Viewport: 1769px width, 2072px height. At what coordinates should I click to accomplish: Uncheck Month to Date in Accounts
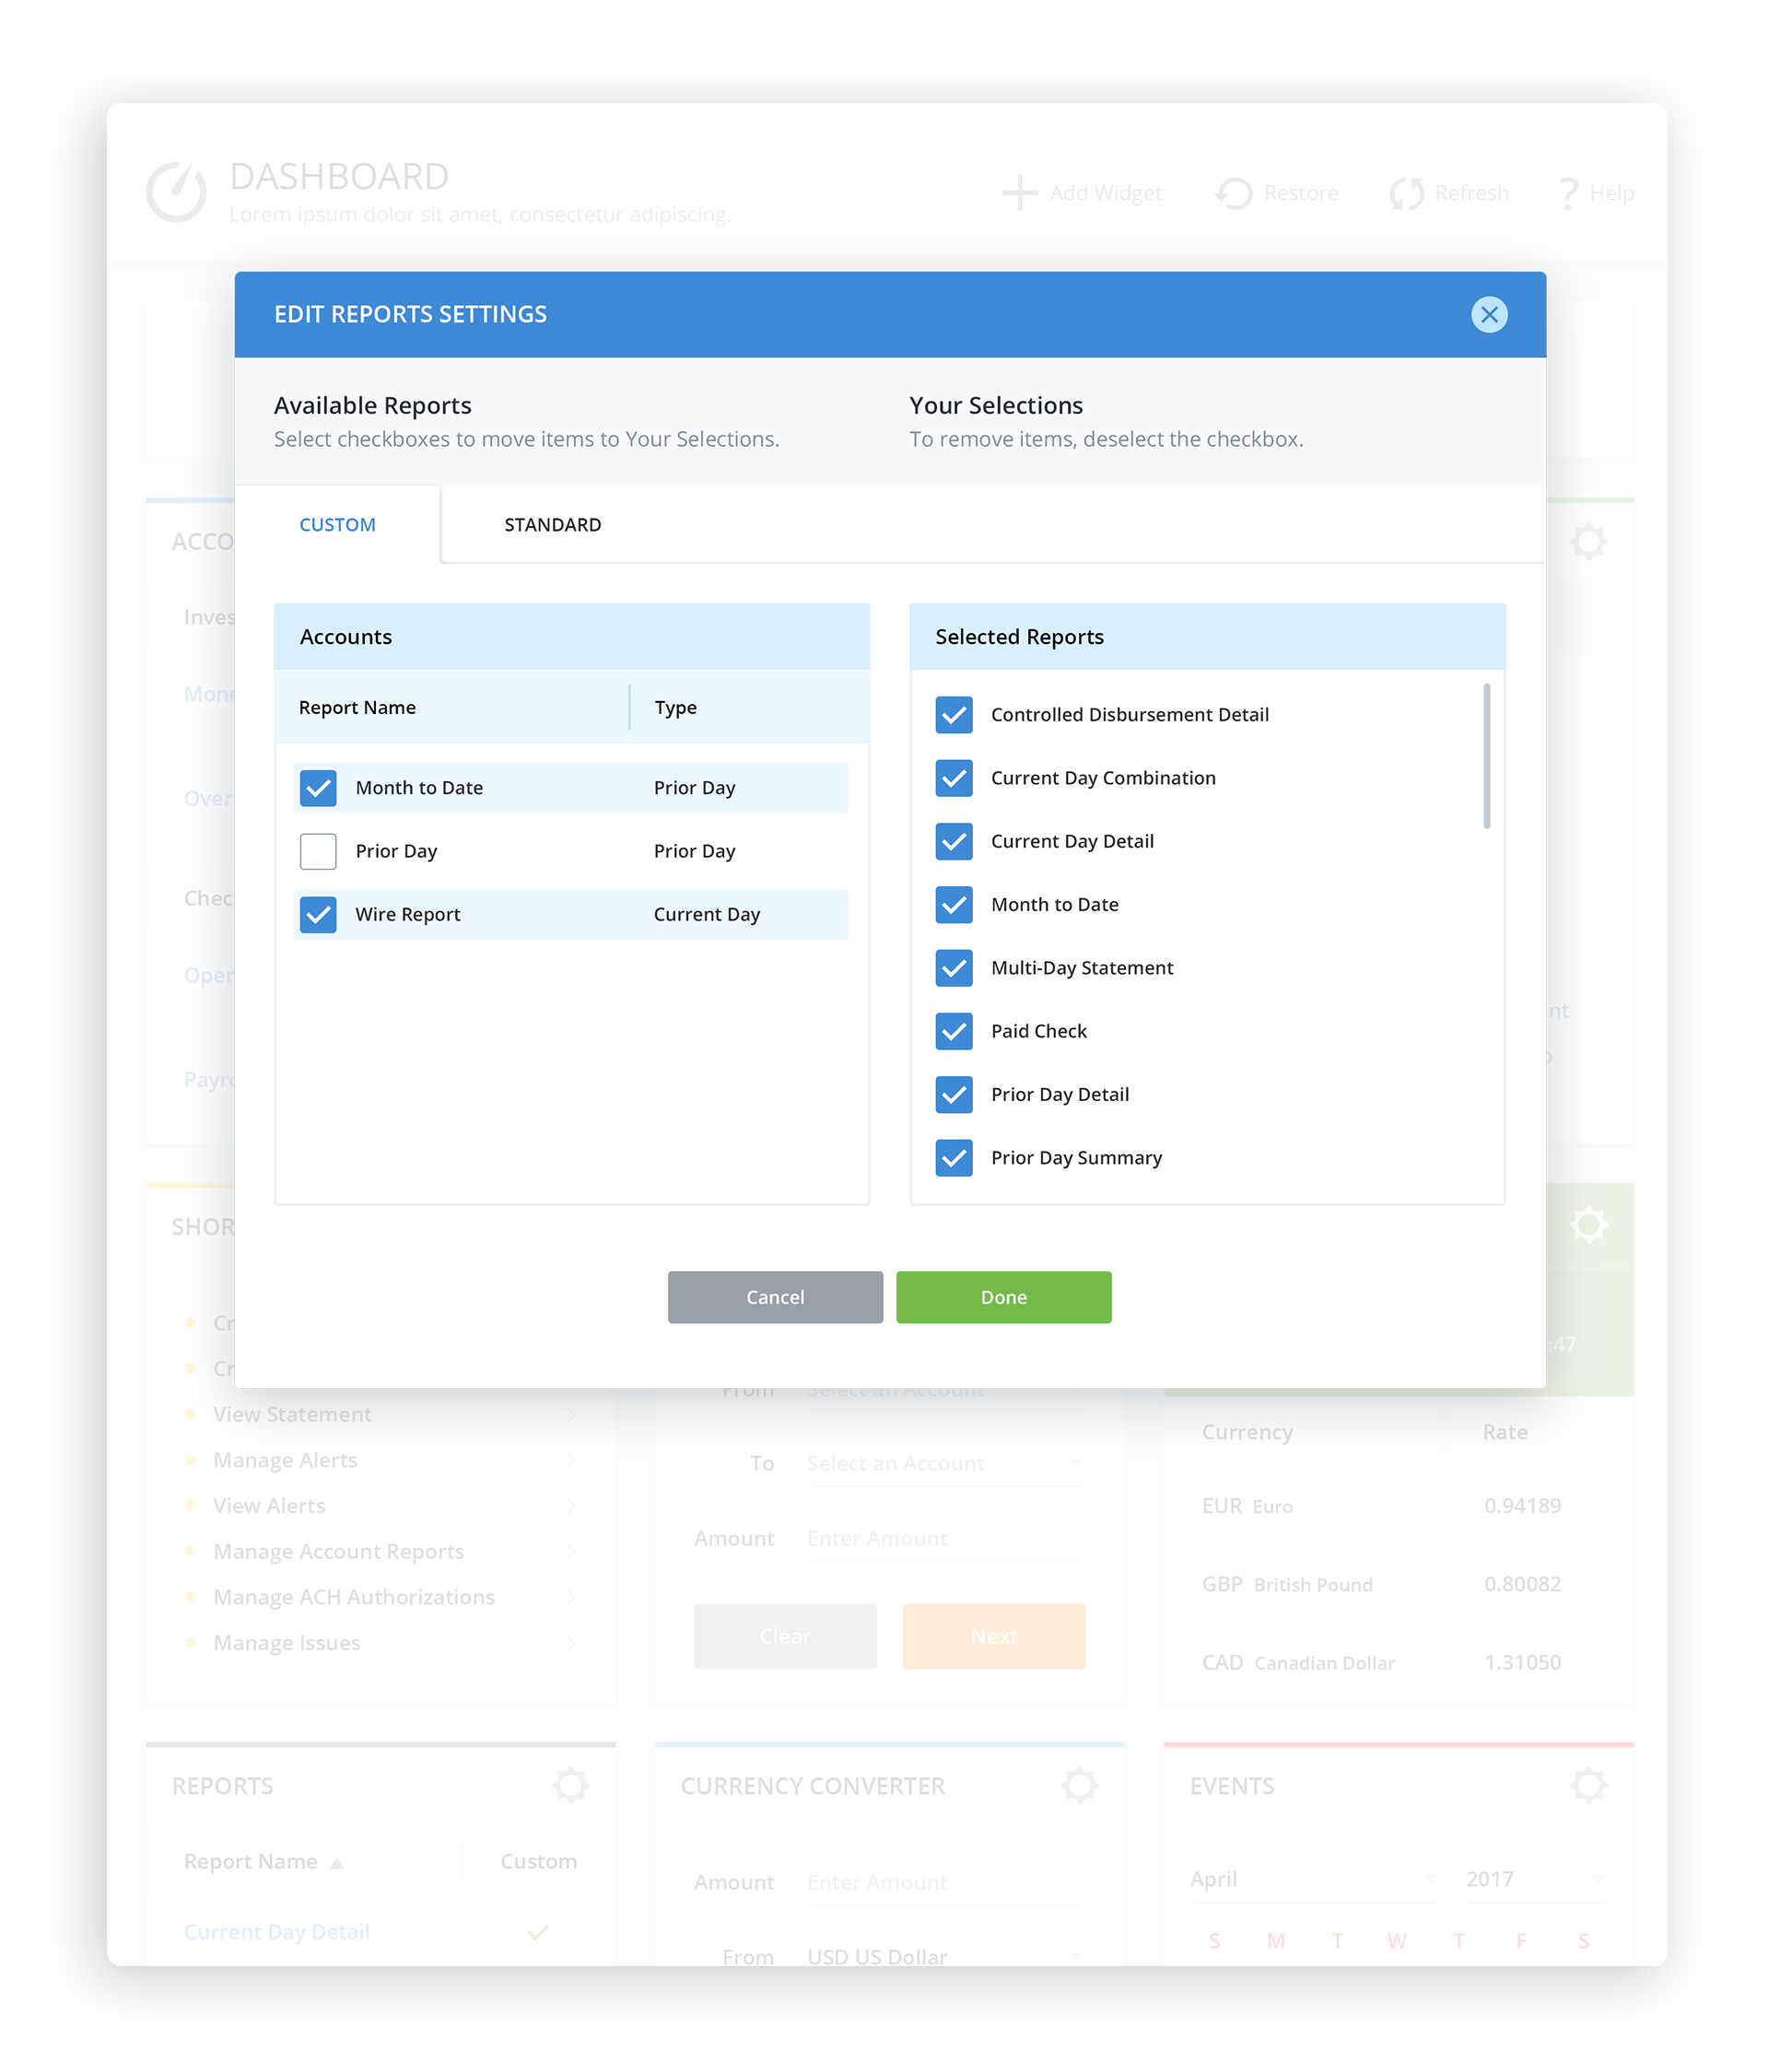(318, 788)
